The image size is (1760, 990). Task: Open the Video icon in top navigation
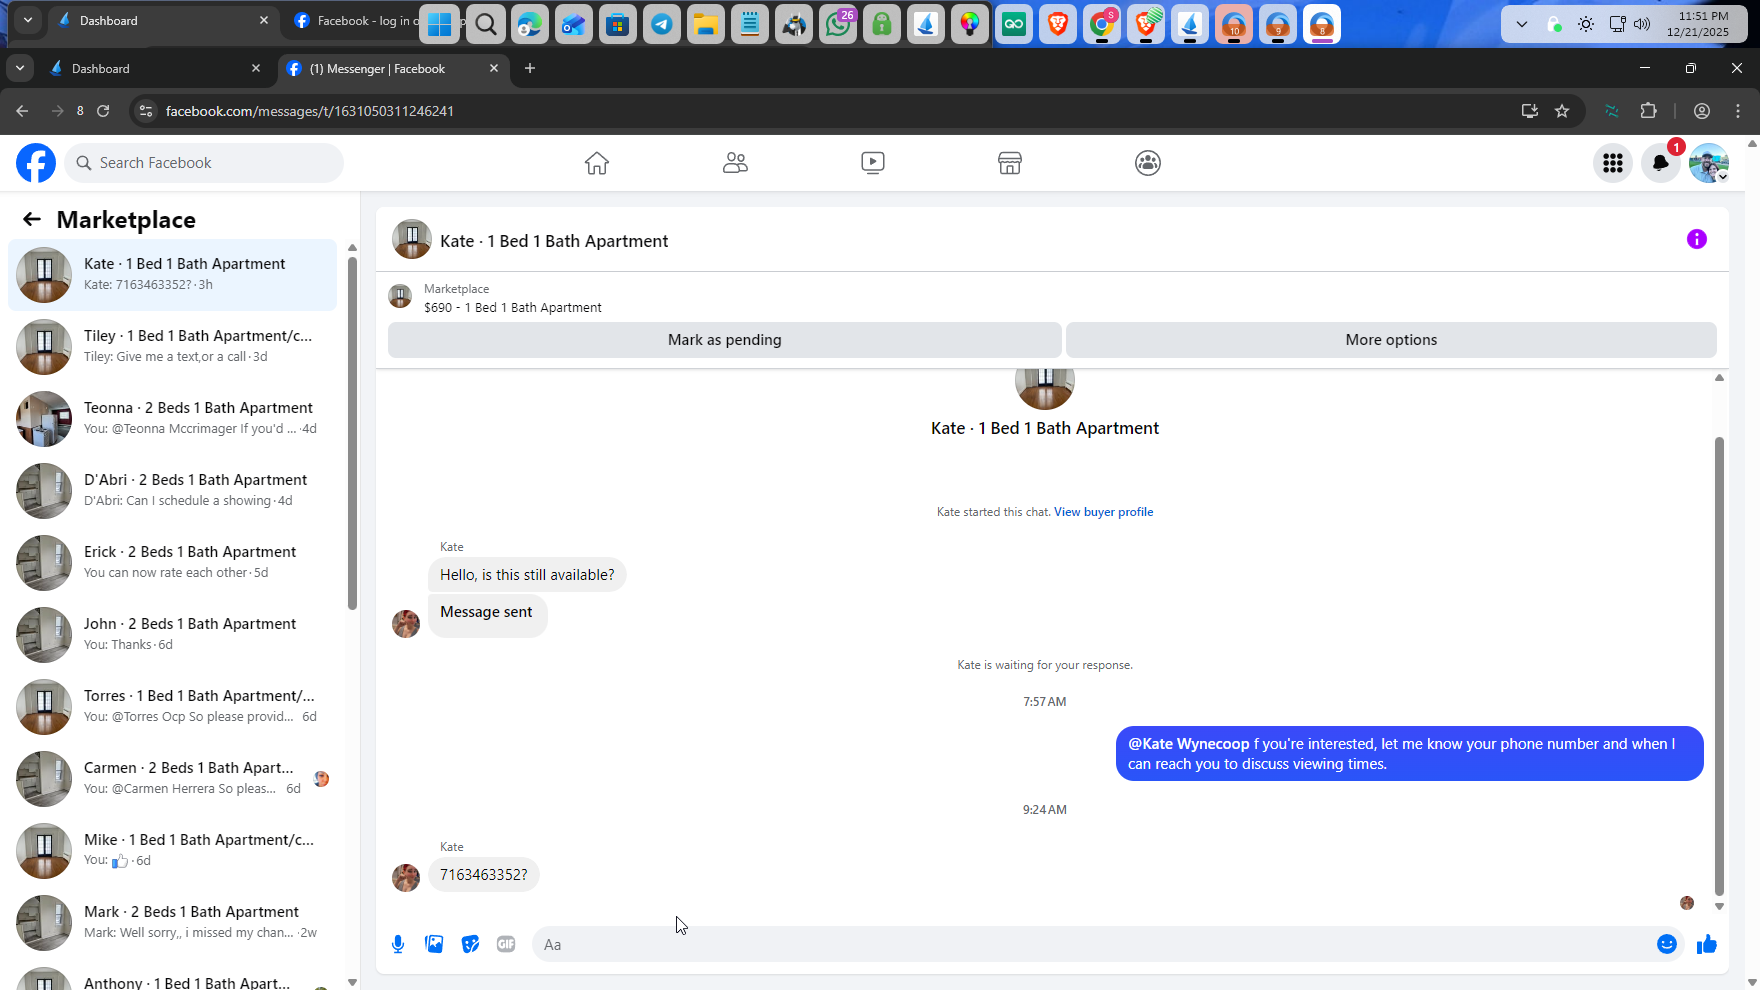click(x=873, y=163)
